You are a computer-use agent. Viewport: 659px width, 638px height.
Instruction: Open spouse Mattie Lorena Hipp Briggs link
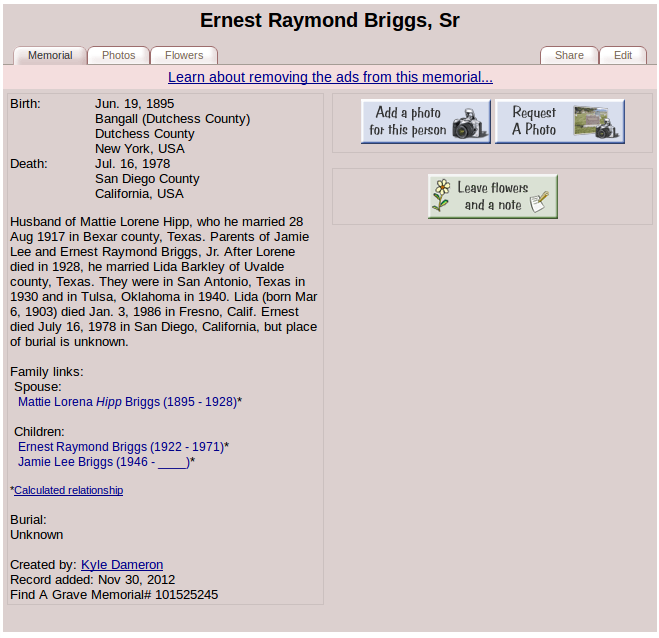point(127,402)
